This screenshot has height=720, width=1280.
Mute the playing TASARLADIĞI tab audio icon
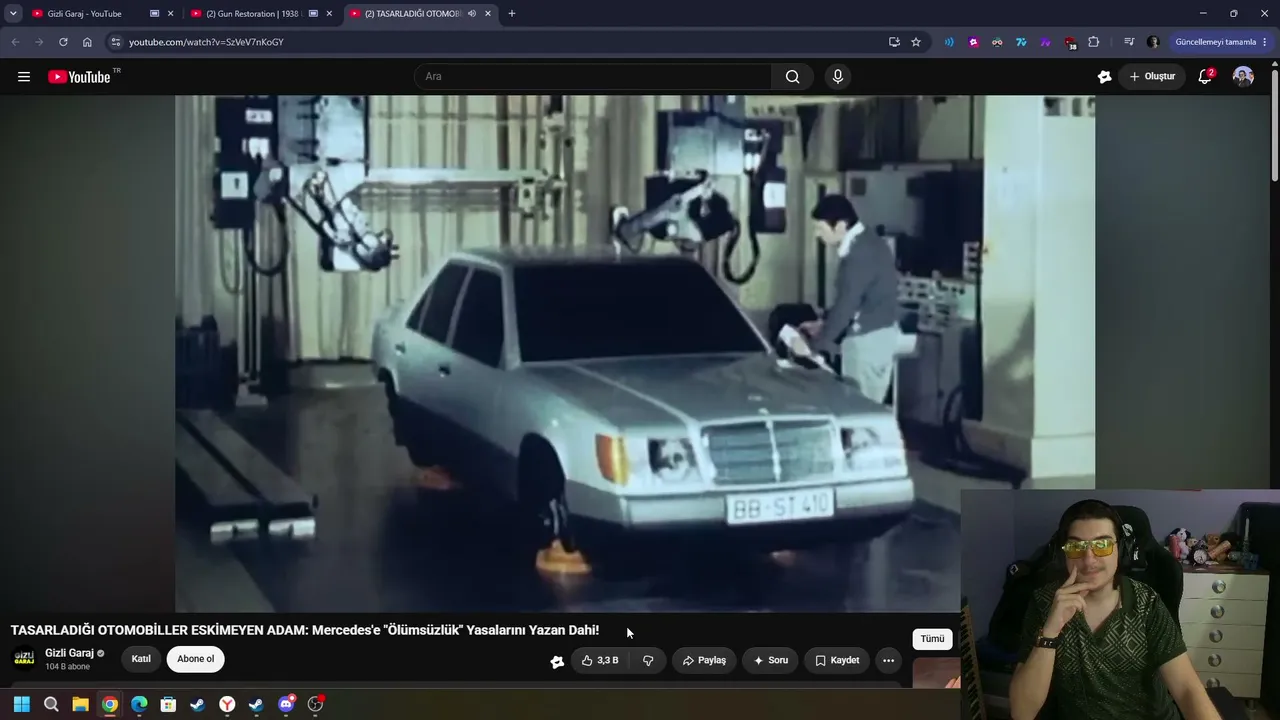pyautogui.click(x=471, y=14)
